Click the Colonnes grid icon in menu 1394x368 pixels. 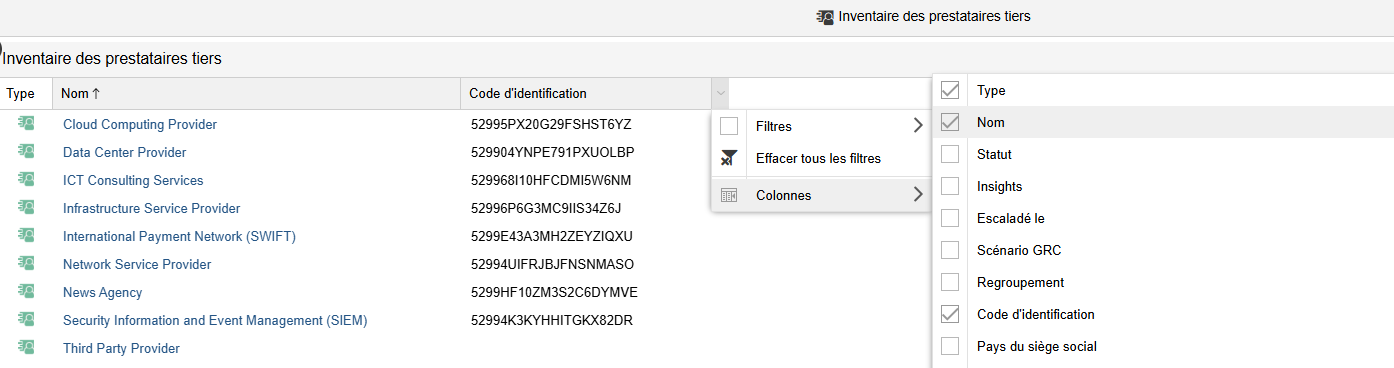729,195
